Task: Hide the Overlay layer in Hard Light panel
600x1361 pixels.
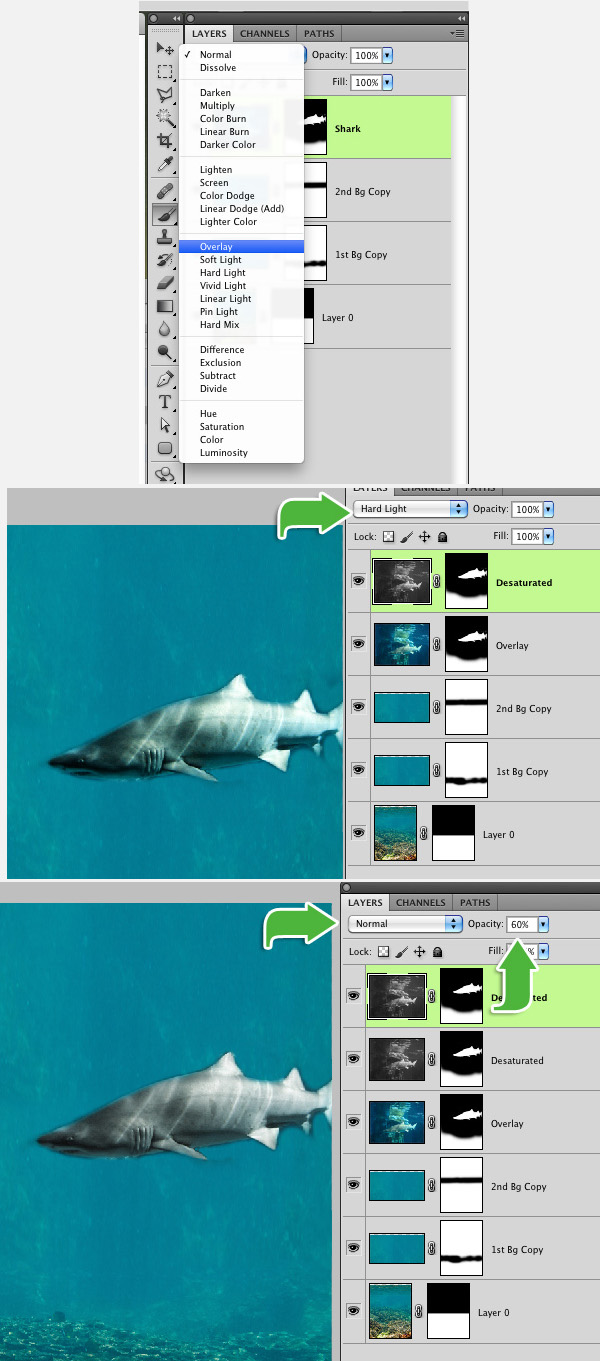Action: tap(358, 645)
